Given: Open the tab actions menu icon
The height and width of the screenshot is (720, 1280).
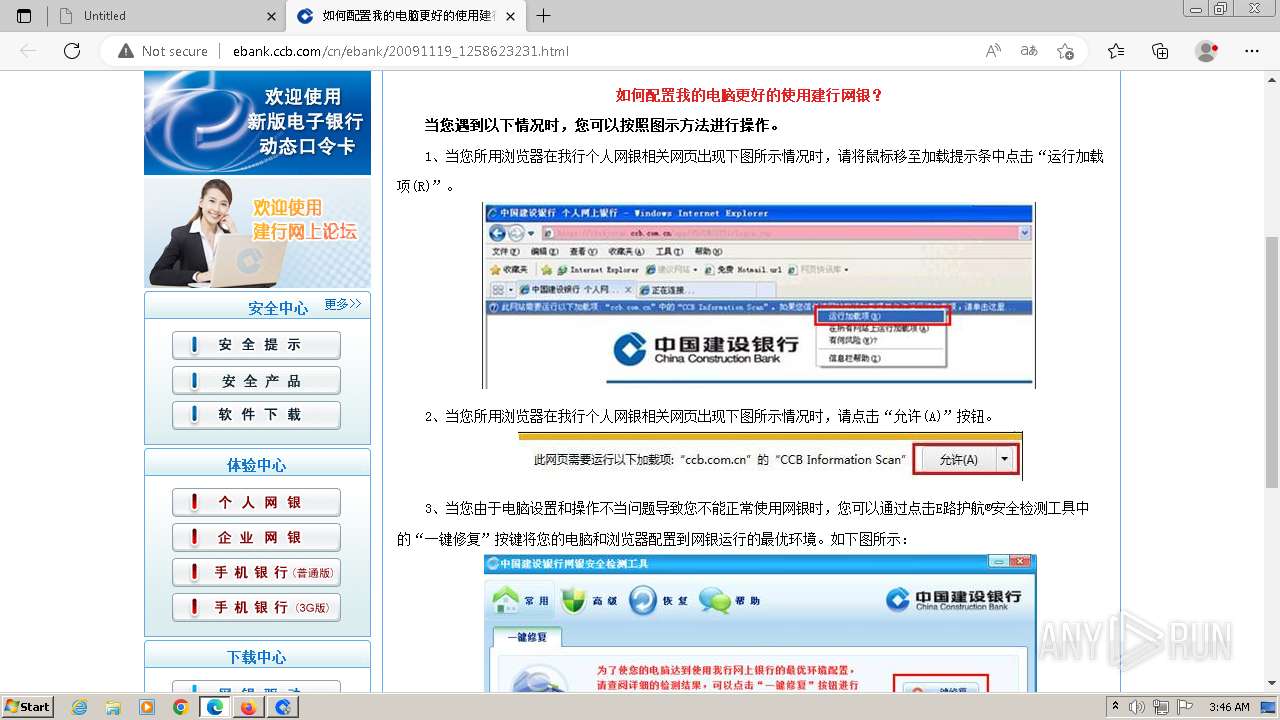Looking at the screenshot, I should pyautogui.click(x=24, y=16).
